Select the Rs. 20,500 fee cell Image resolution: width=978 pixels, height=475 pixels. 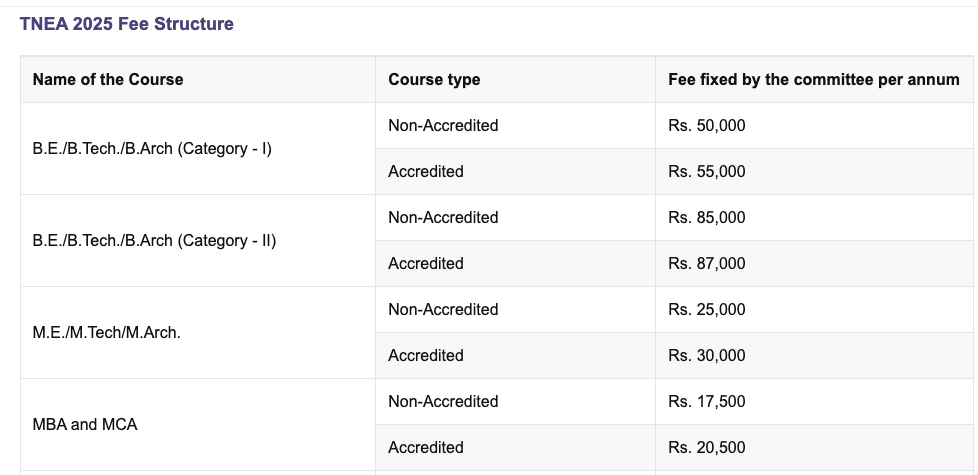(707, 448)
